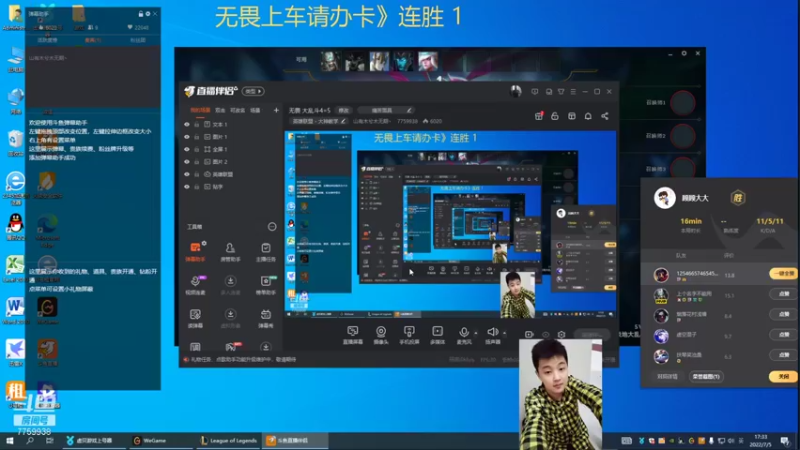Lock the 文本 1 source
This screenshot has width=800, height=450.
[197, 124]
